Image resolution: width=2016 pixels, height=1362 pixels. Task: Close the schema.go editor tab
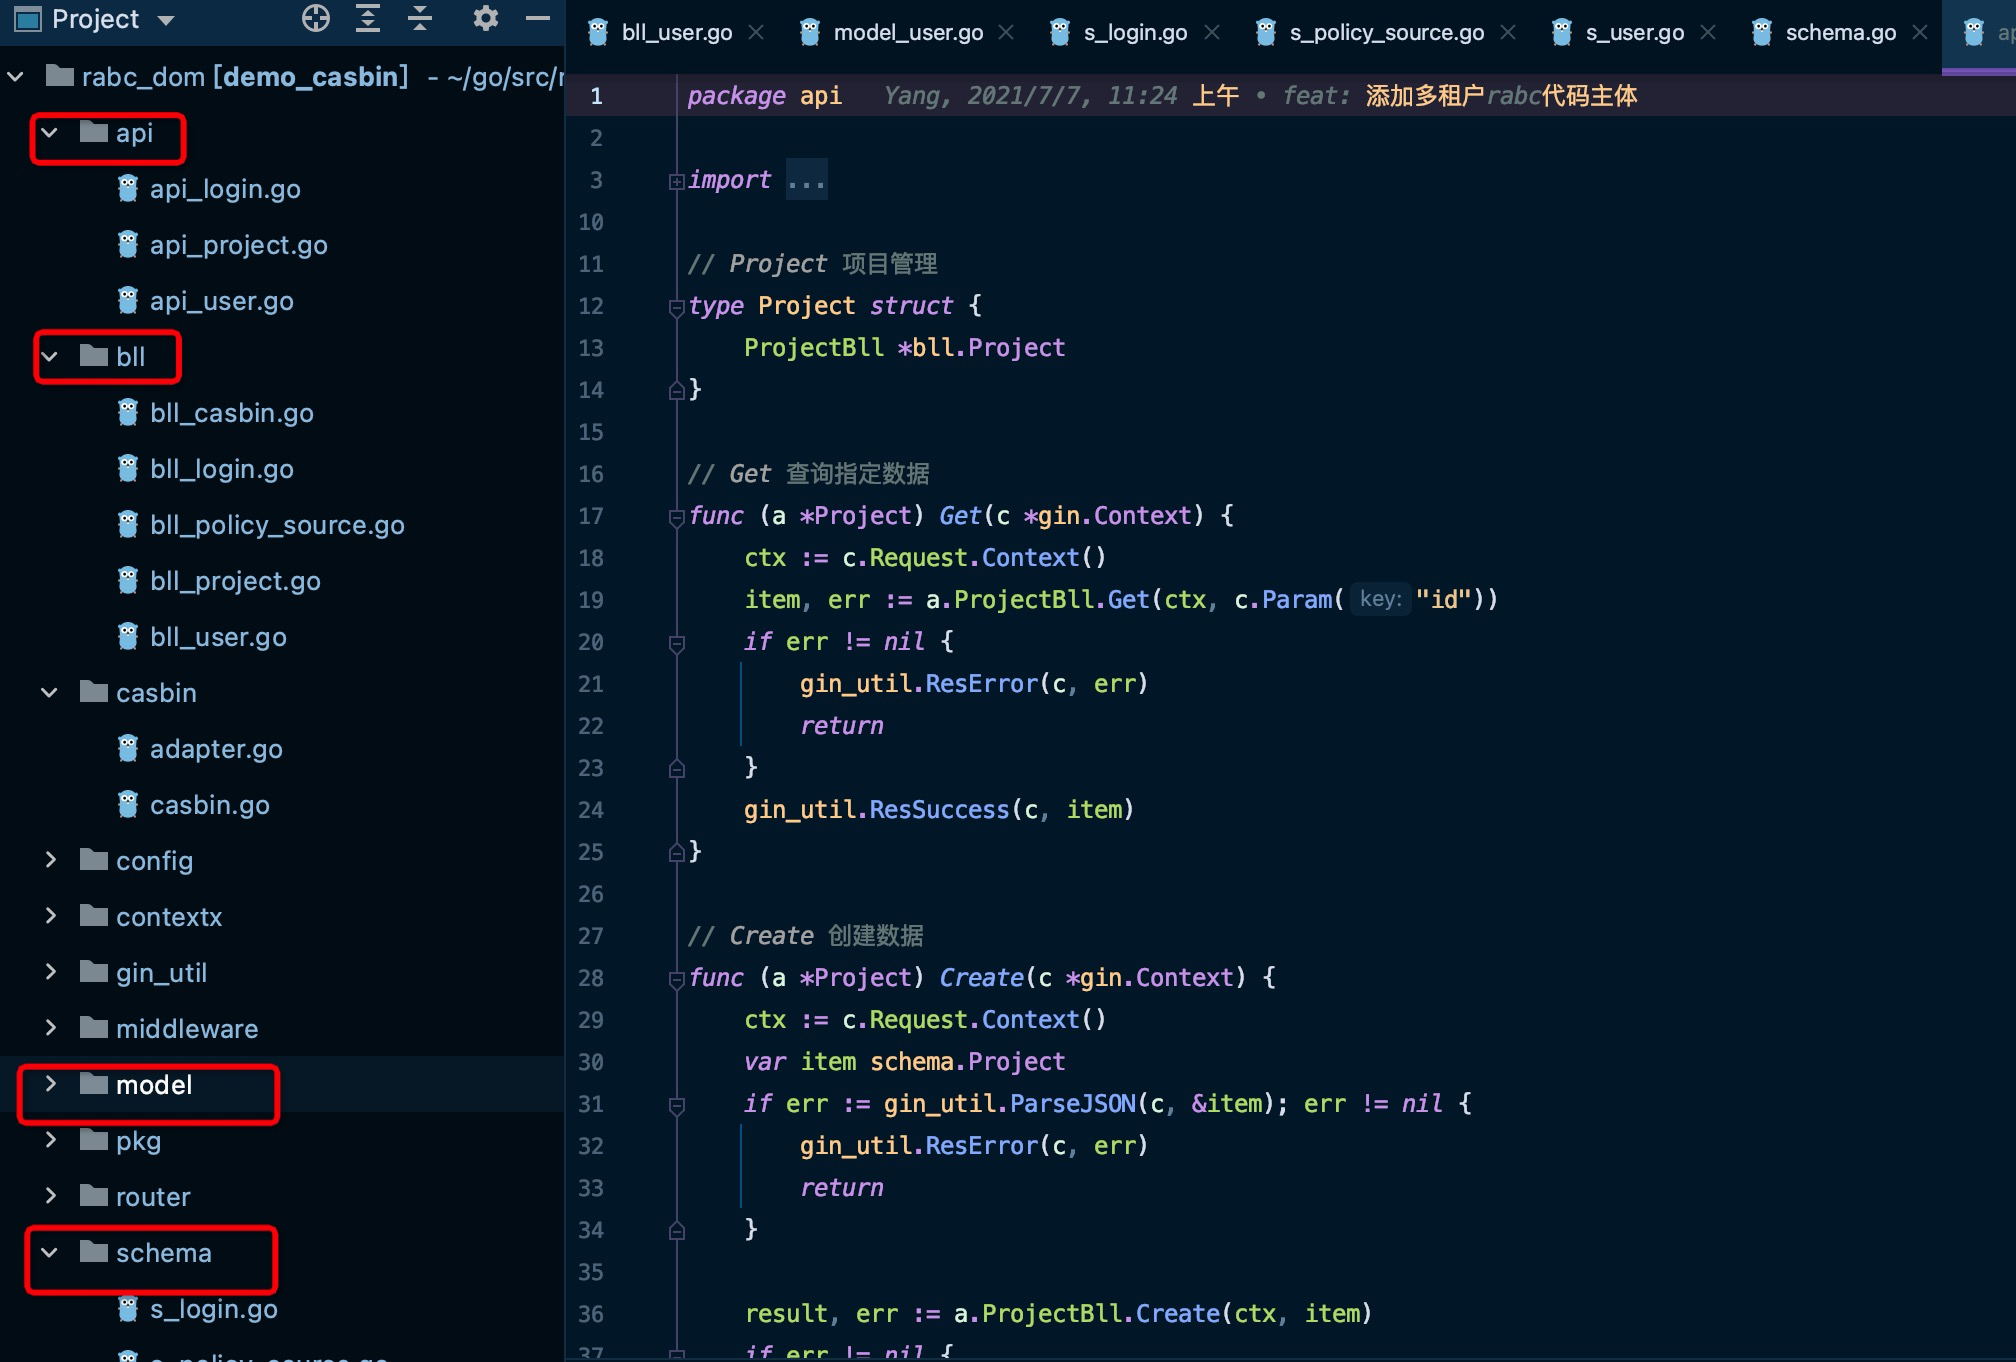click(1919, 33)
